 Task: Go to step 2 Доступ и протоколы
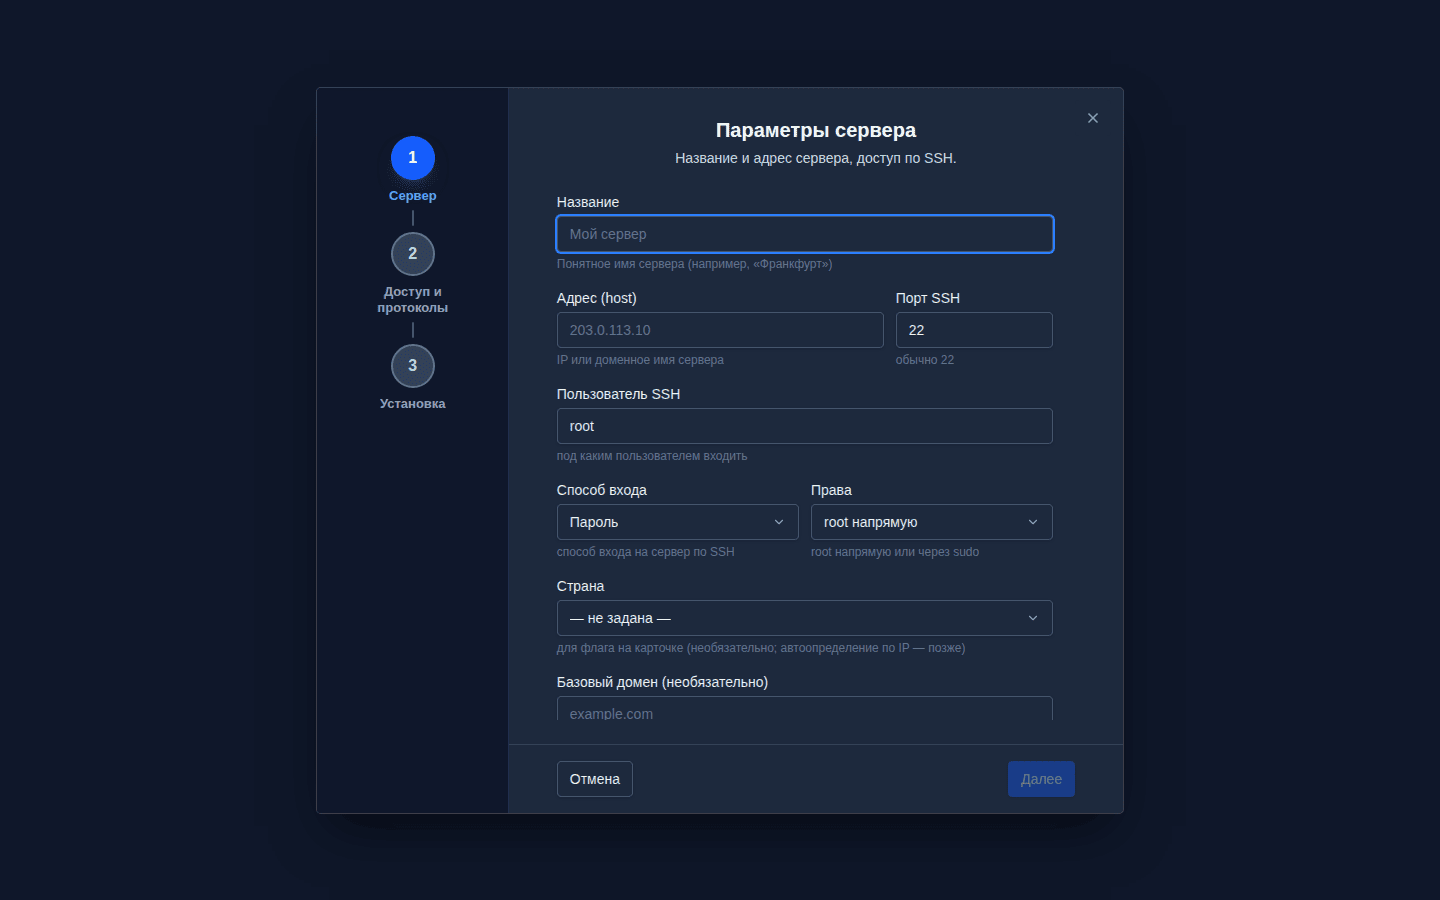[x=413, y=254]
